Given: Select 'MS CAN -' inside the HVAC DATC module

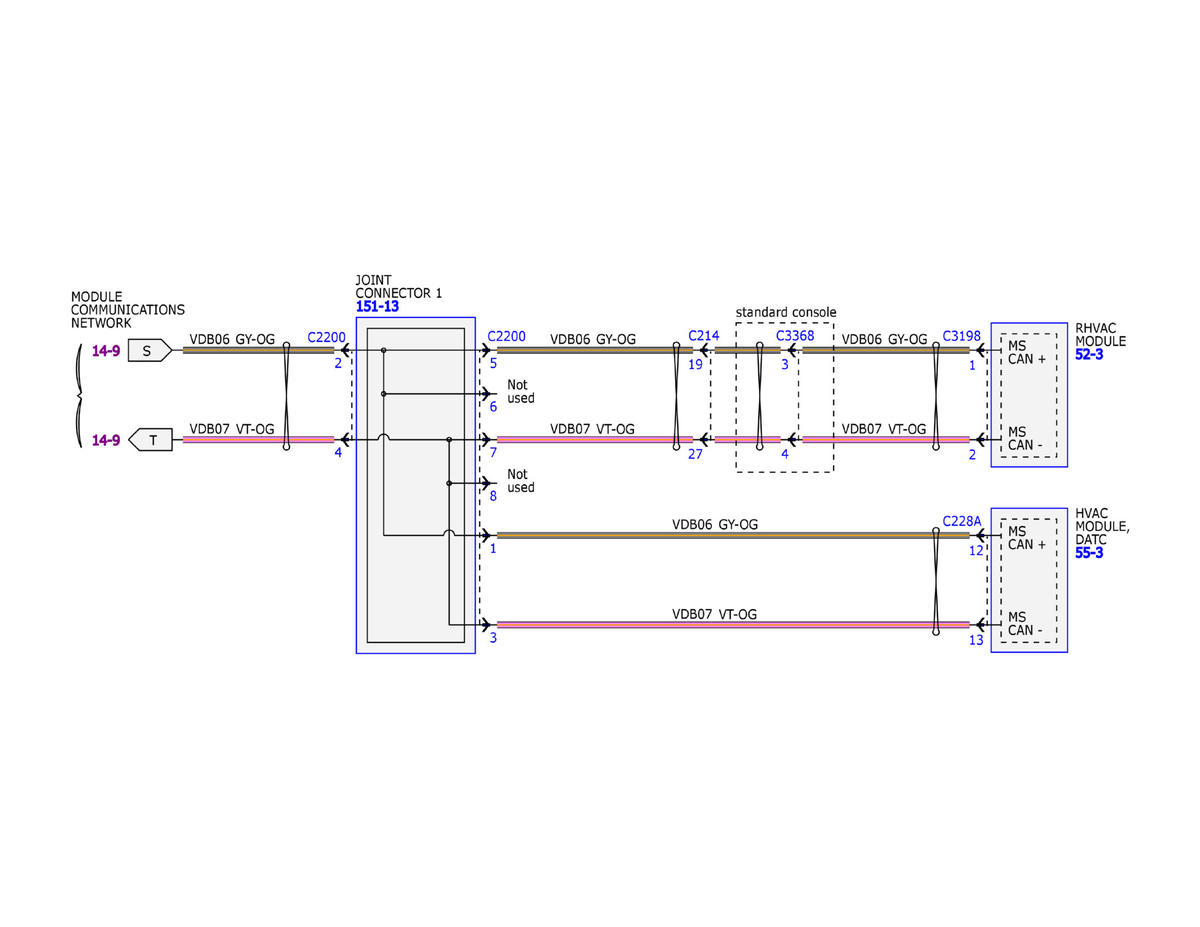Looking at the screenshot, I should tap(1025, 624).
